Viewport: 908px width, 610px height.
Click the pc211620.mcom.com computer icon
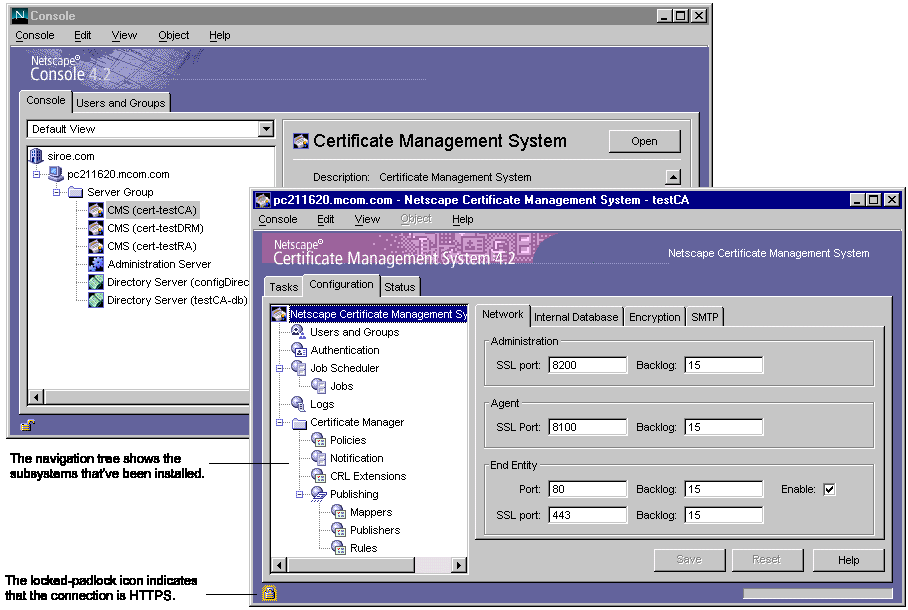pyautogui.click(x=56, y=174)
